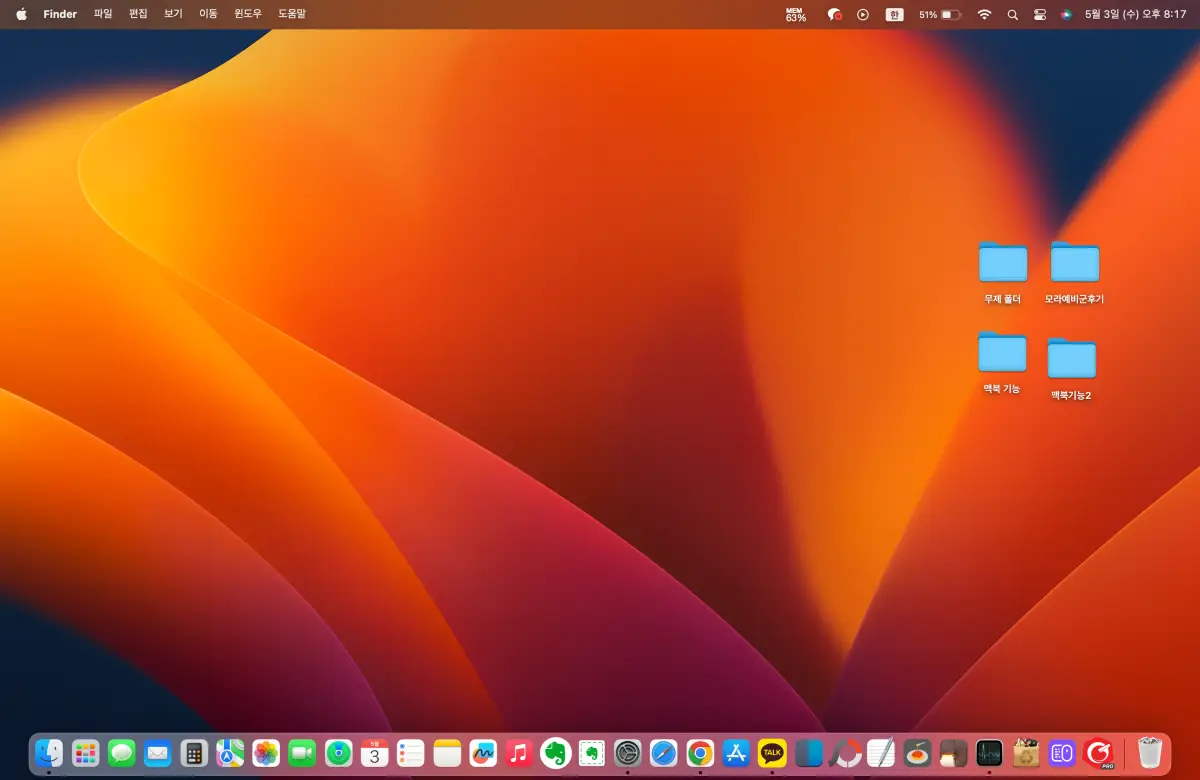Image resolution: width=1200 pixels, height=780 pixels.
Task: Launch FaceTime from the Dock
Action: pos(302,753)
